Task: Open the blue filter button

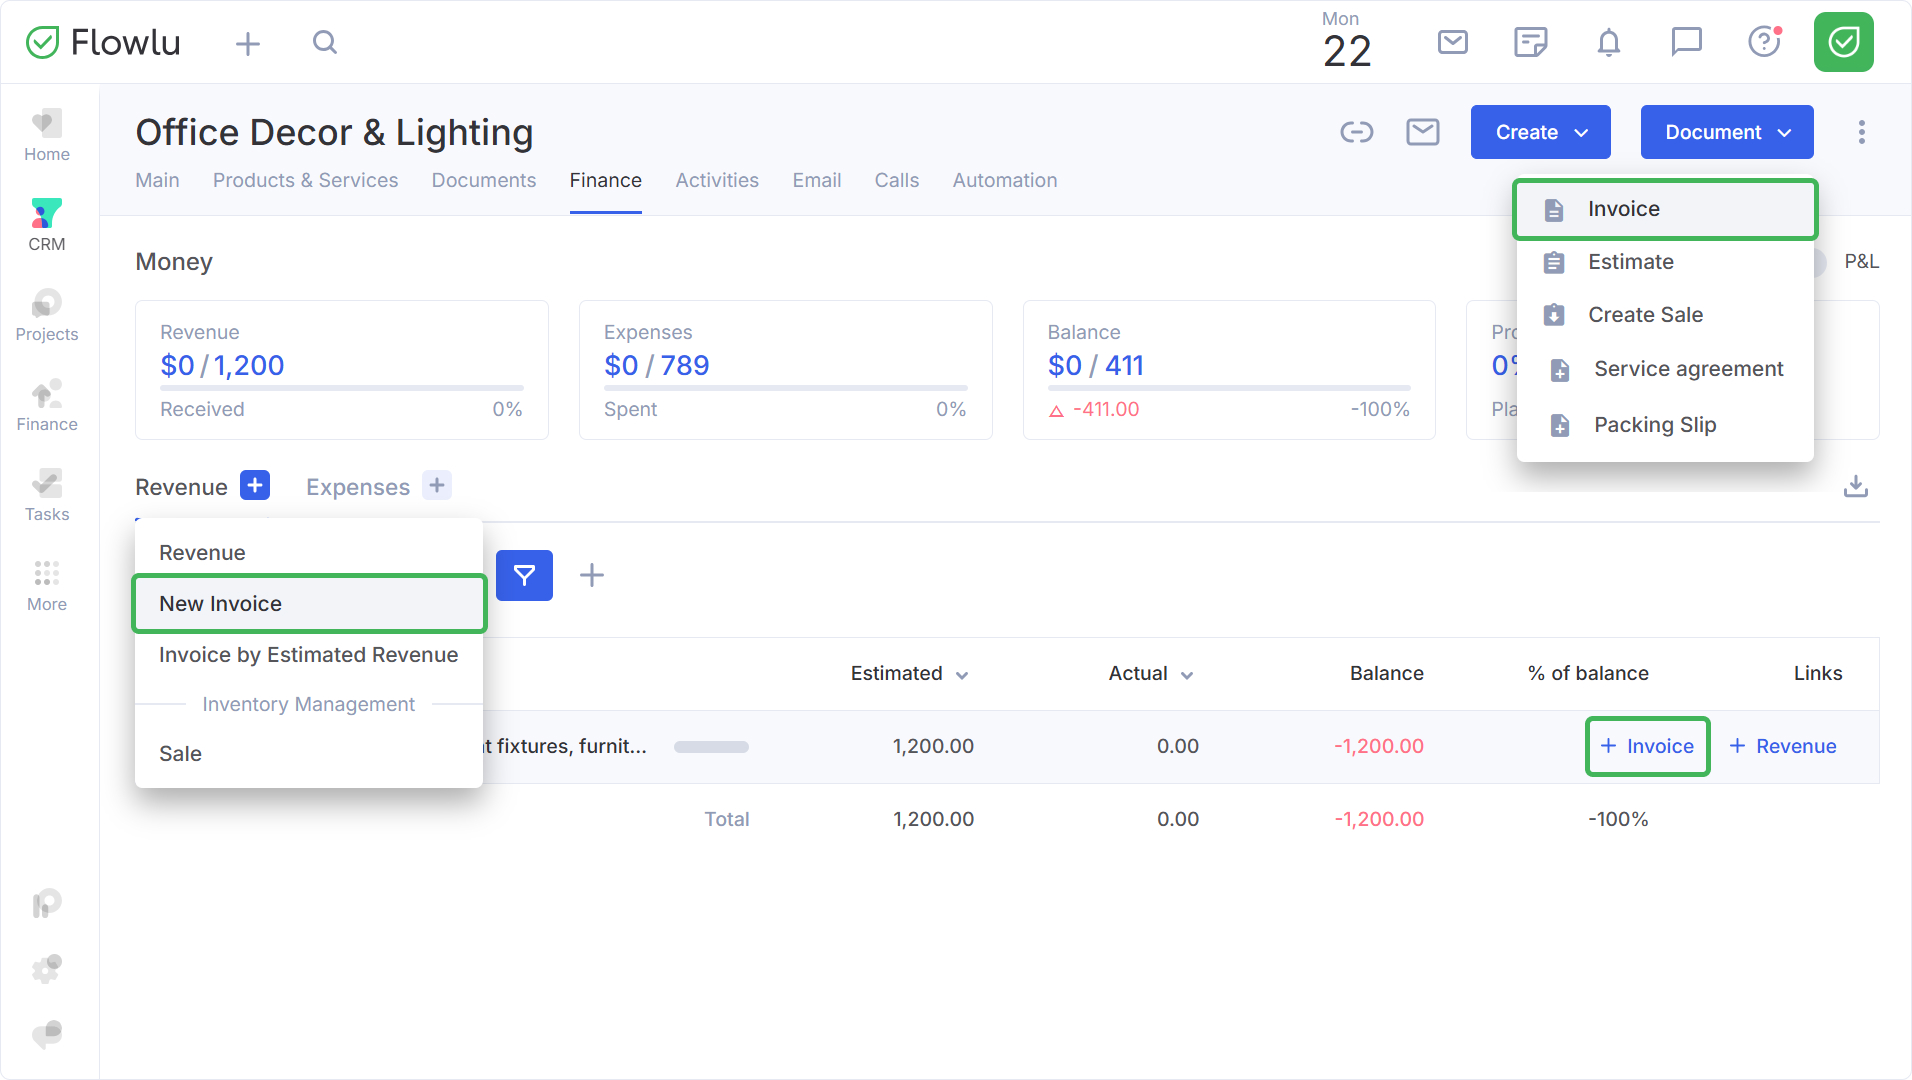Action: coord(524,575)
